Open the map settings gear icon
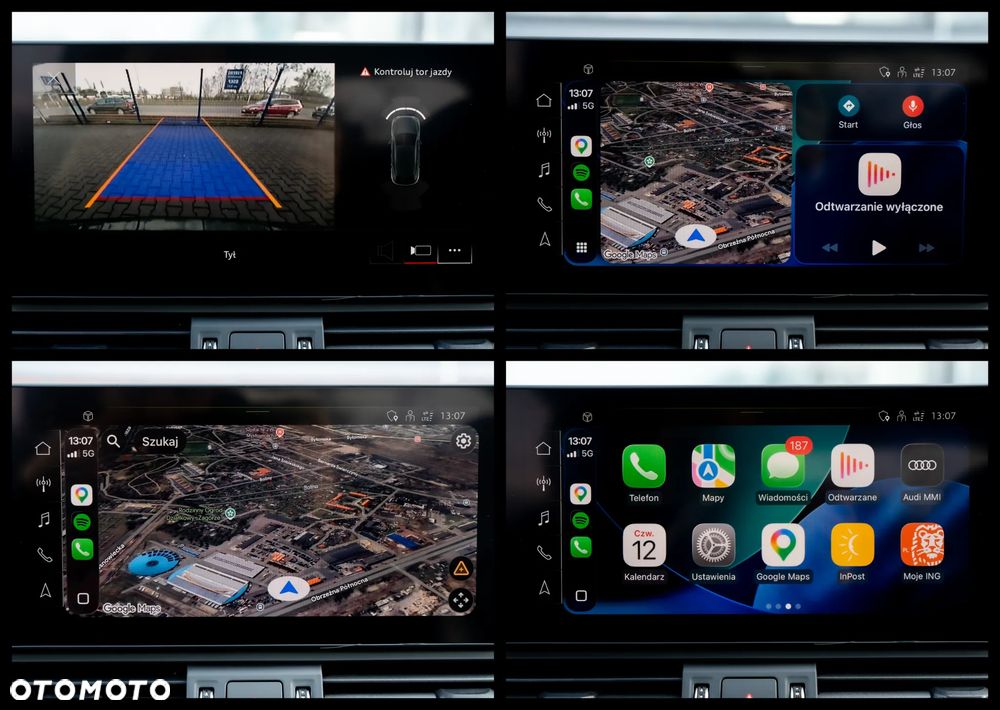Image resolution: width=1000 pixels, height=710 pixels. [x=464, y=441]
